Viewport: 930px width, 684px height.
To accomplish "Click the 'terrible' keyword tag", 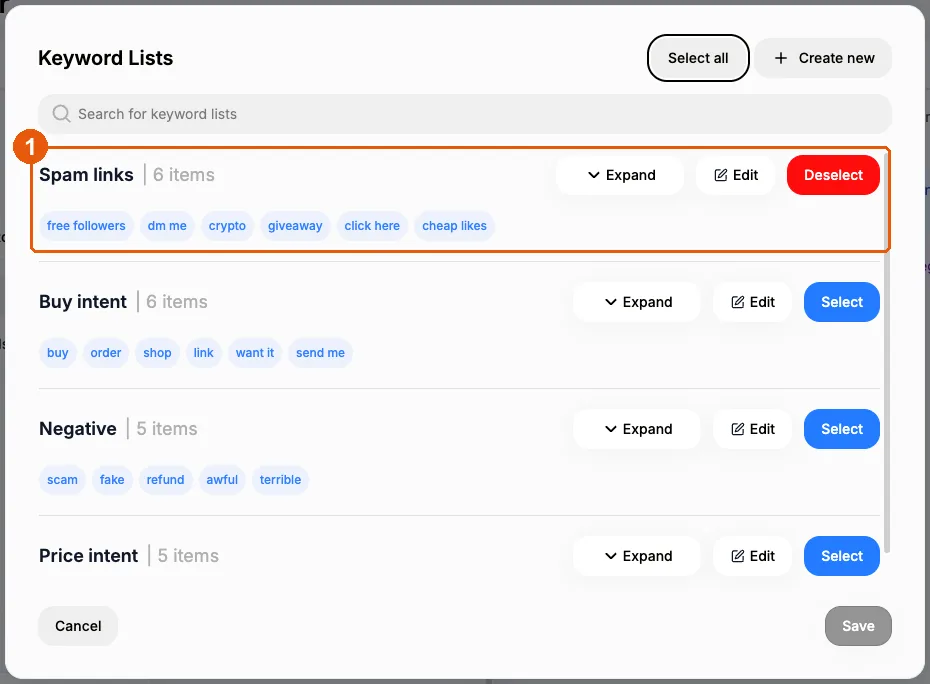I will tap(281, 480).
